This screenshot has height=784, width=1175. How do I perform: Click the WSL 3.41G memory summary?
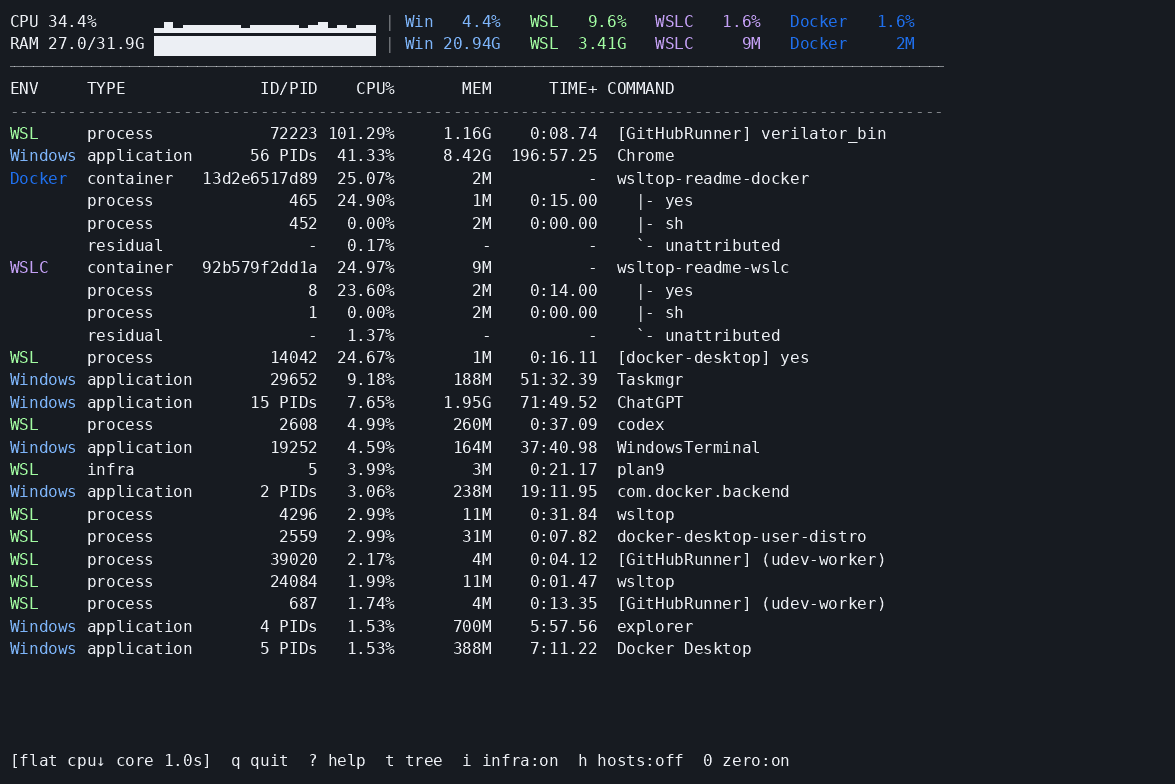point(578,43)
